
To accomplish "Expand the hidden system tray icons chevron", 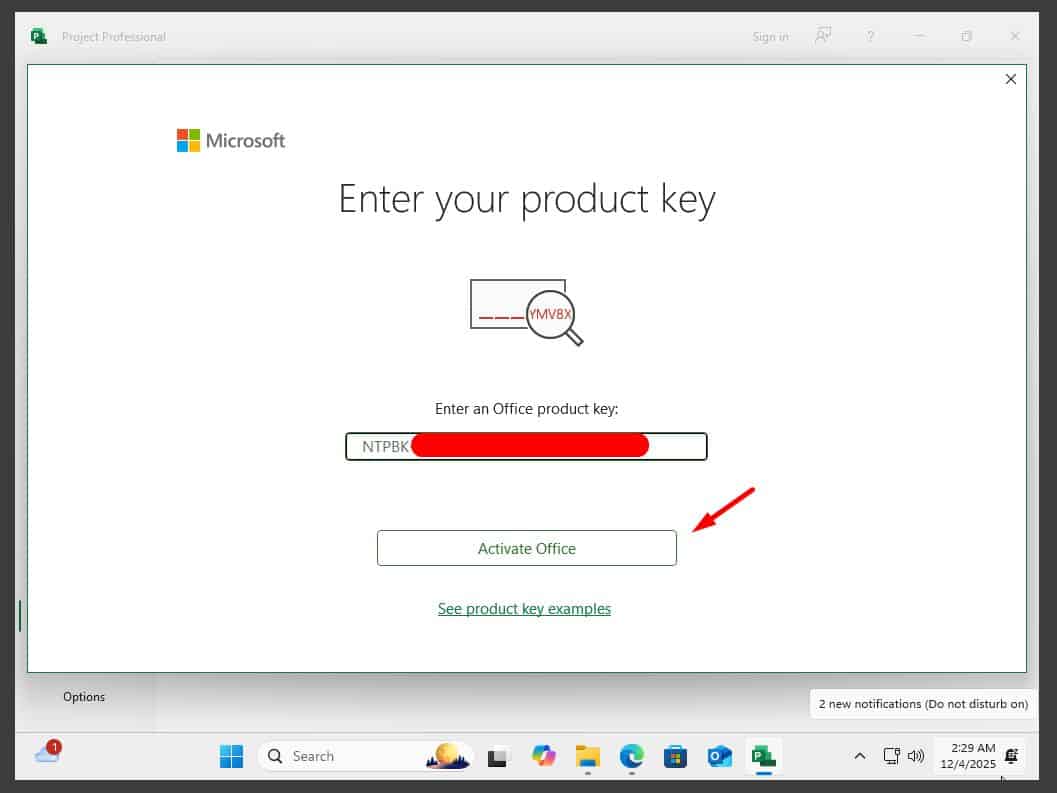I will tap(859, 756).
